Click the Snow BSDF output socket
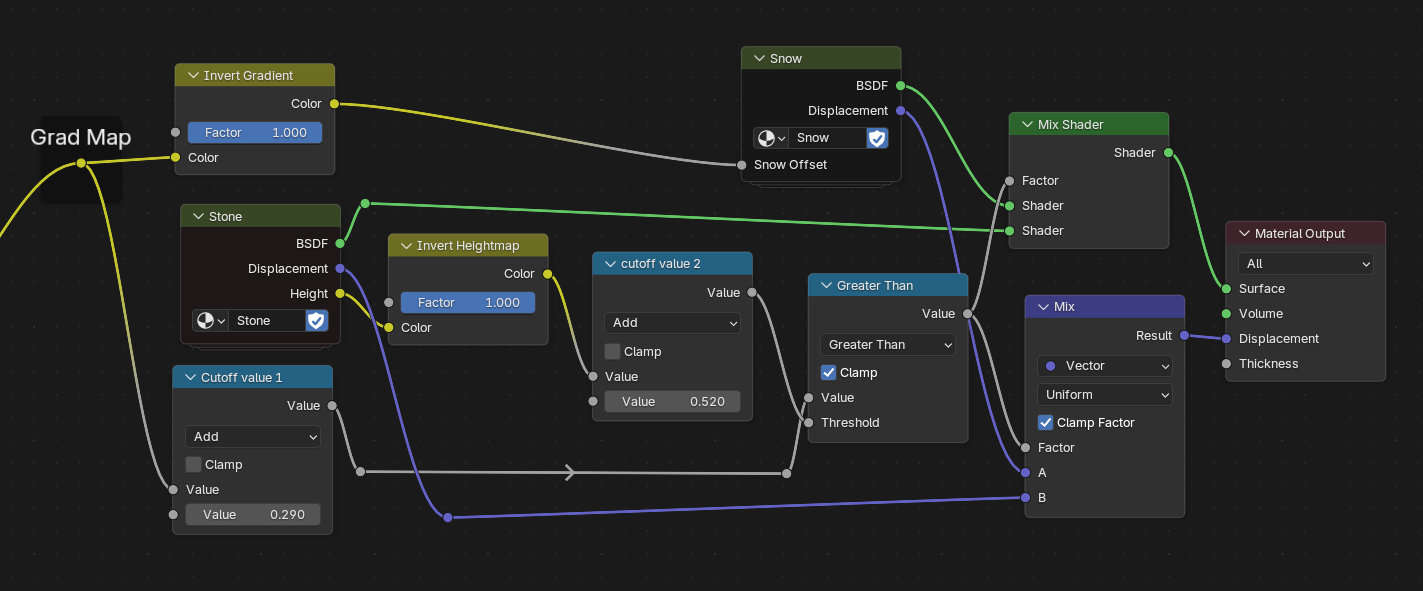Screen dimensions: 1423x591 (900, 86)
